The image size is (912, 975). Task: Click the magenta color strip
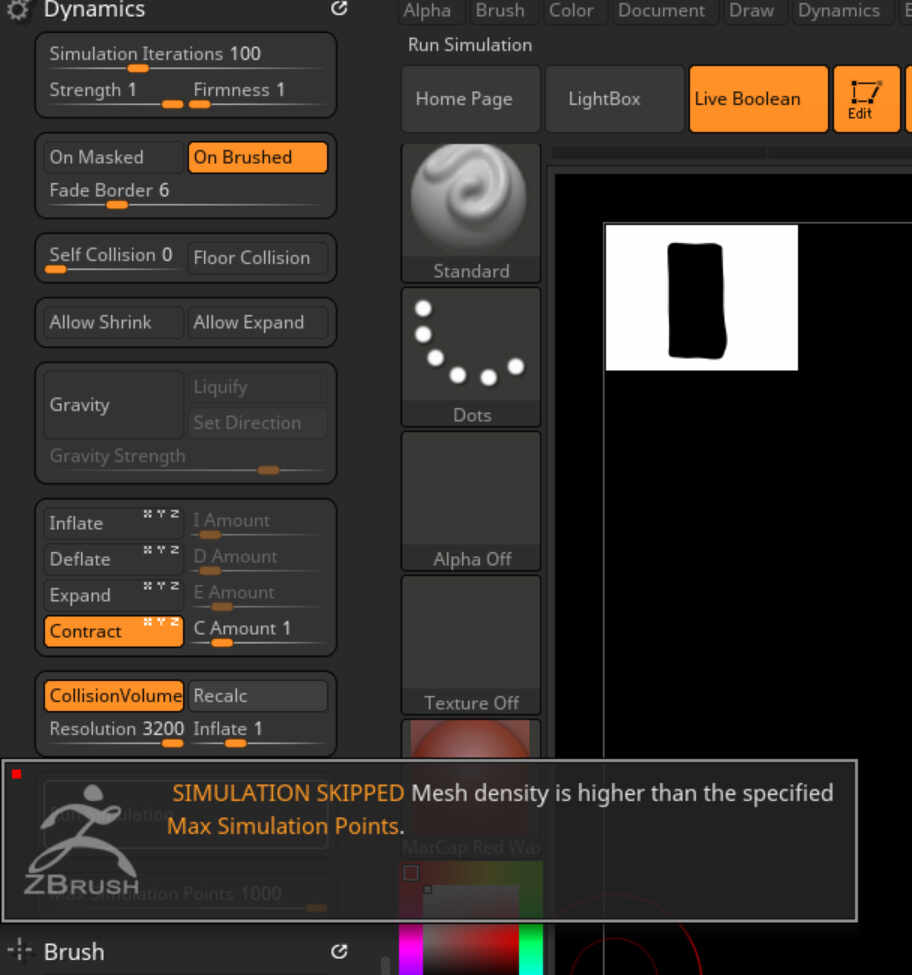coord(411,949)
